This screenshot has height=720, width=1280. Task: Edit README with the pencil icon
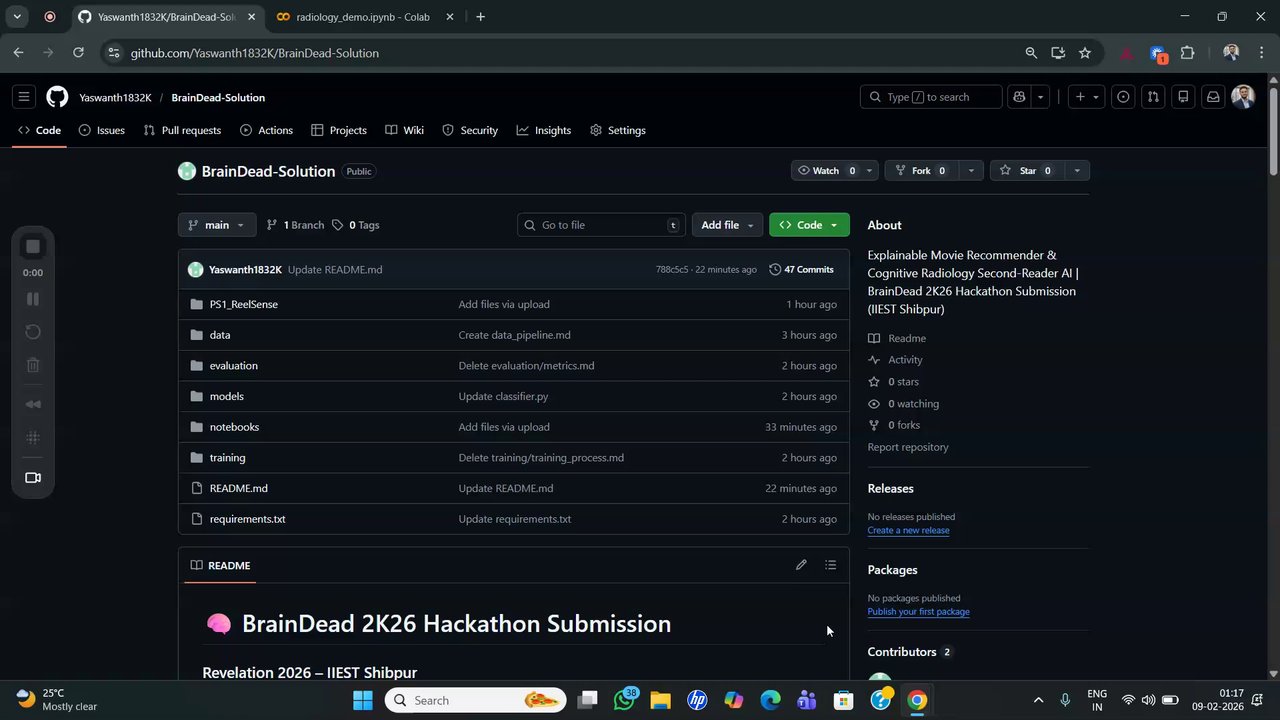click(801, 565)
